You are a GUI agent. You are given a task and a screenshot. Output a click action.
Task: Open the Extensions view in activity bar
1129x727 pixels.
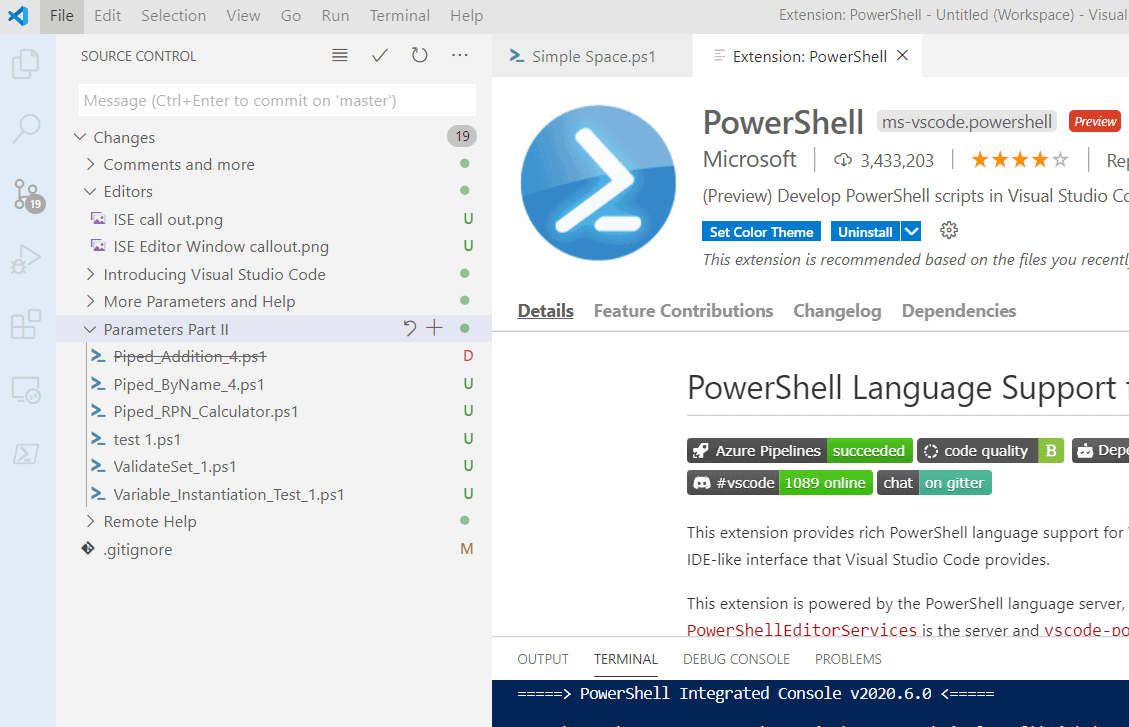[x=27, y=324]
